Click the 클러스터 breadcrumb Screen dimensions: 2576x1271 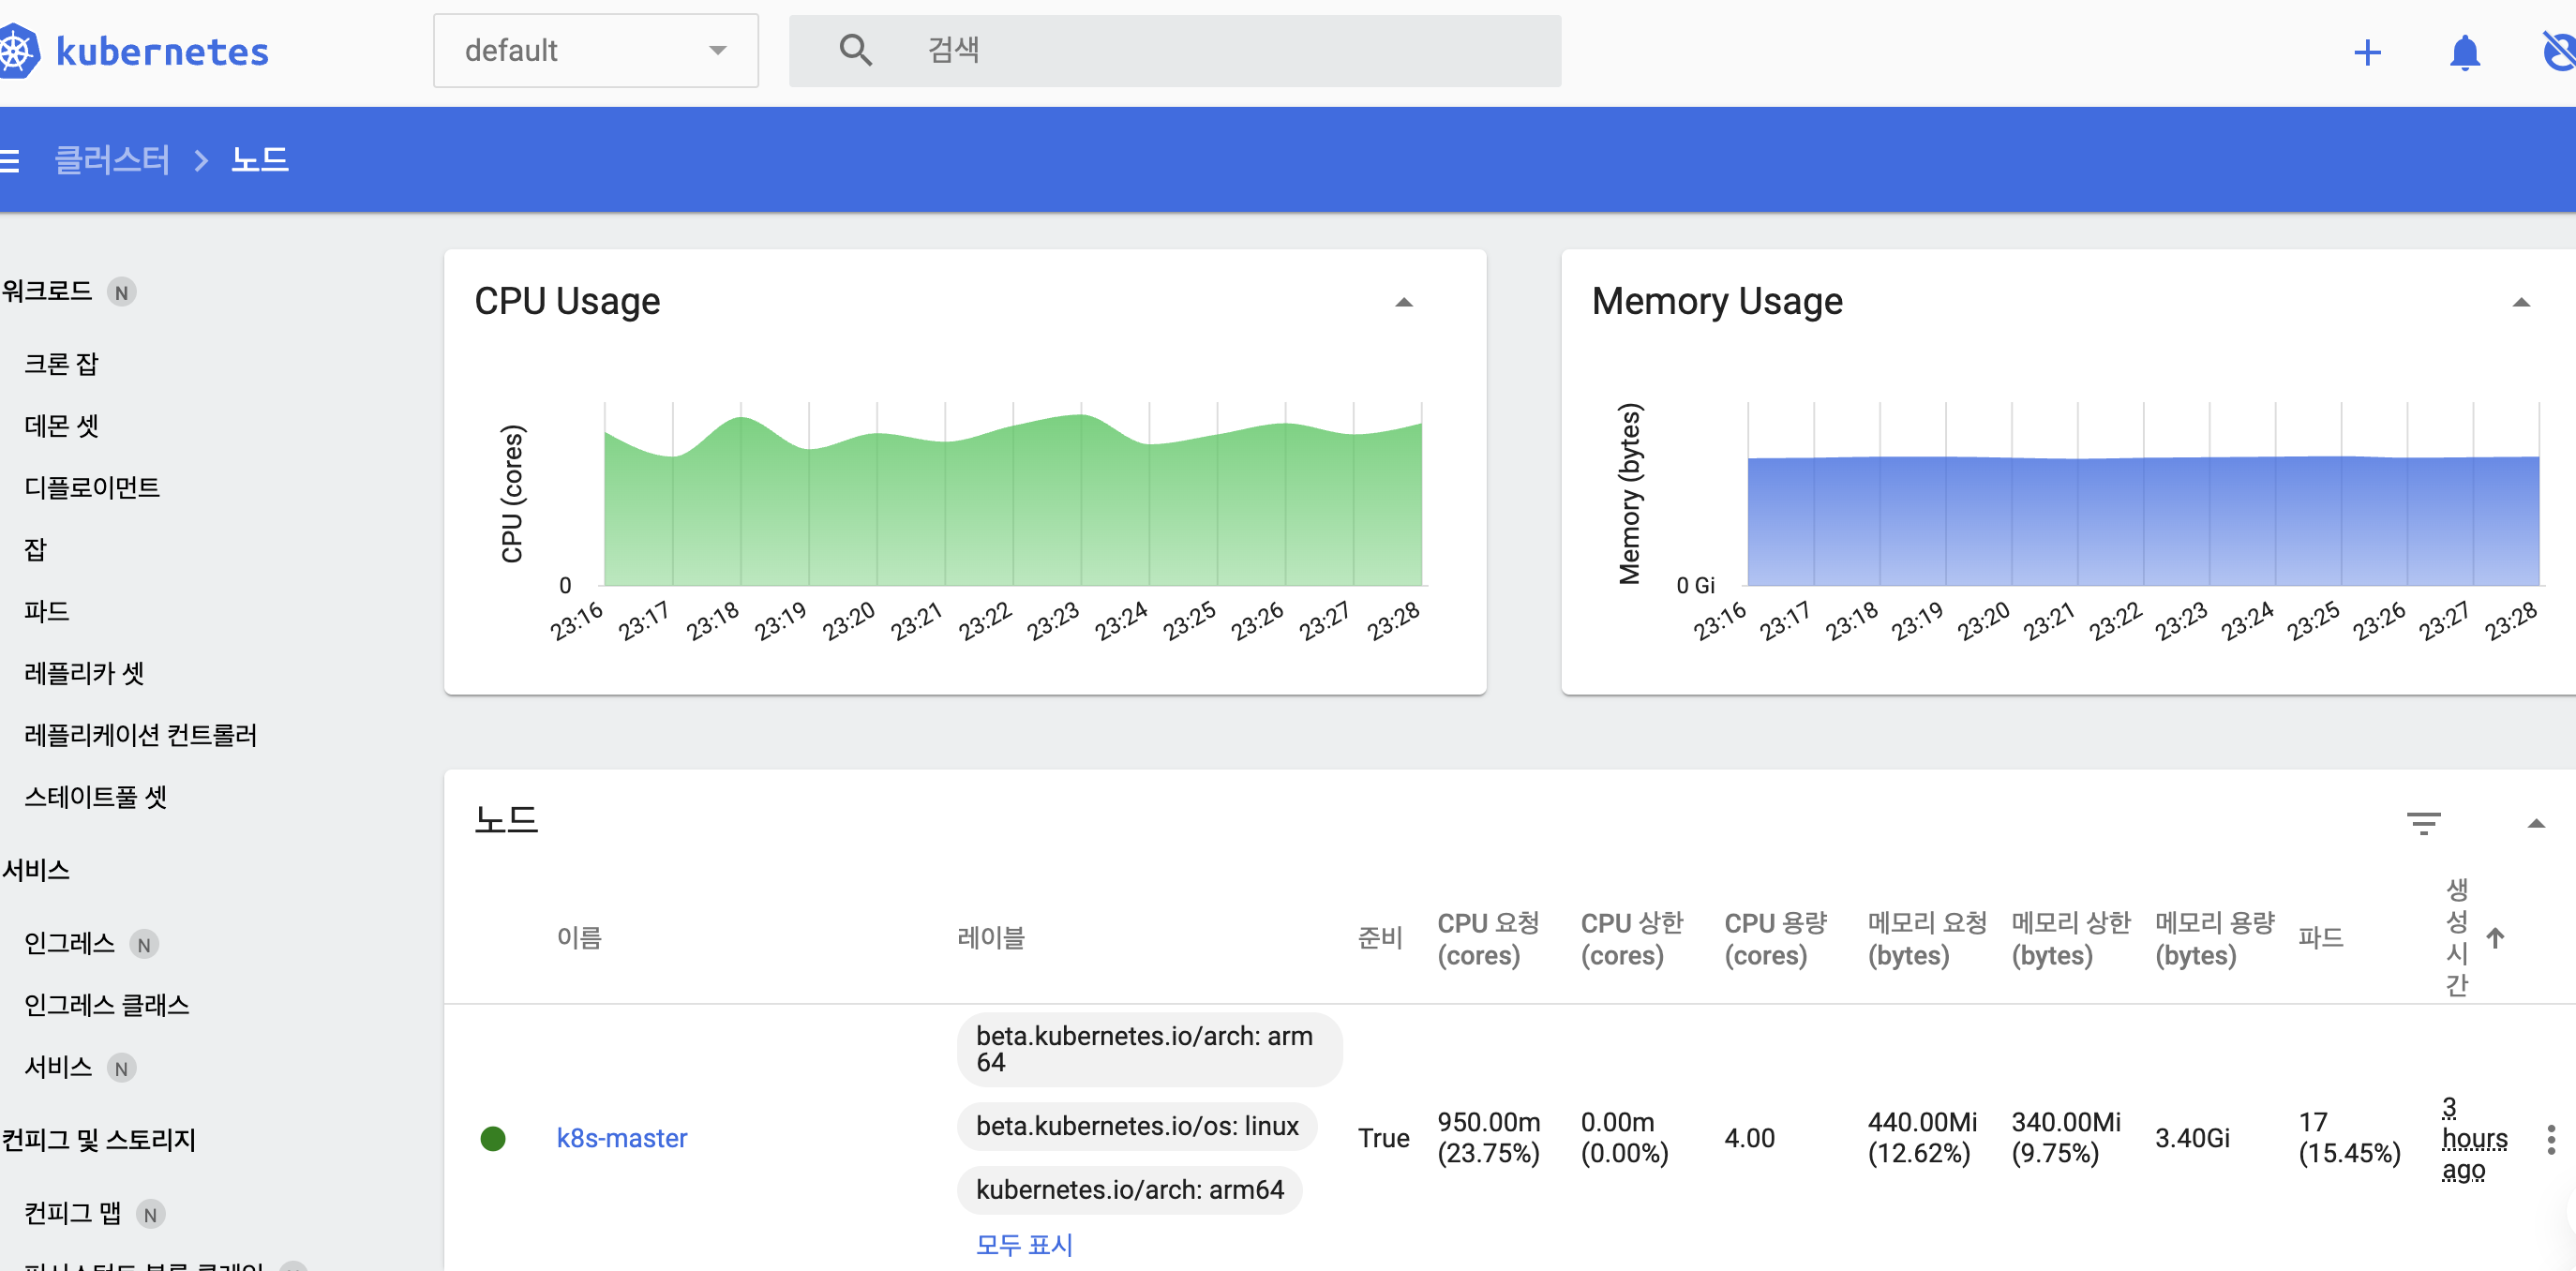tap(112, 160)
